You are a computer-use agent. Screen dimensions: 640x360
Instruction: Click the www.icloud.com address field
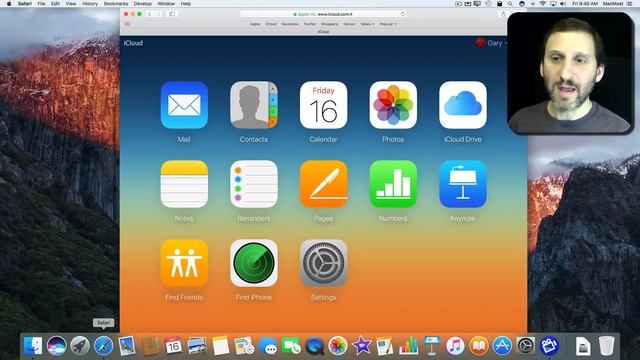tap(323, 14)
